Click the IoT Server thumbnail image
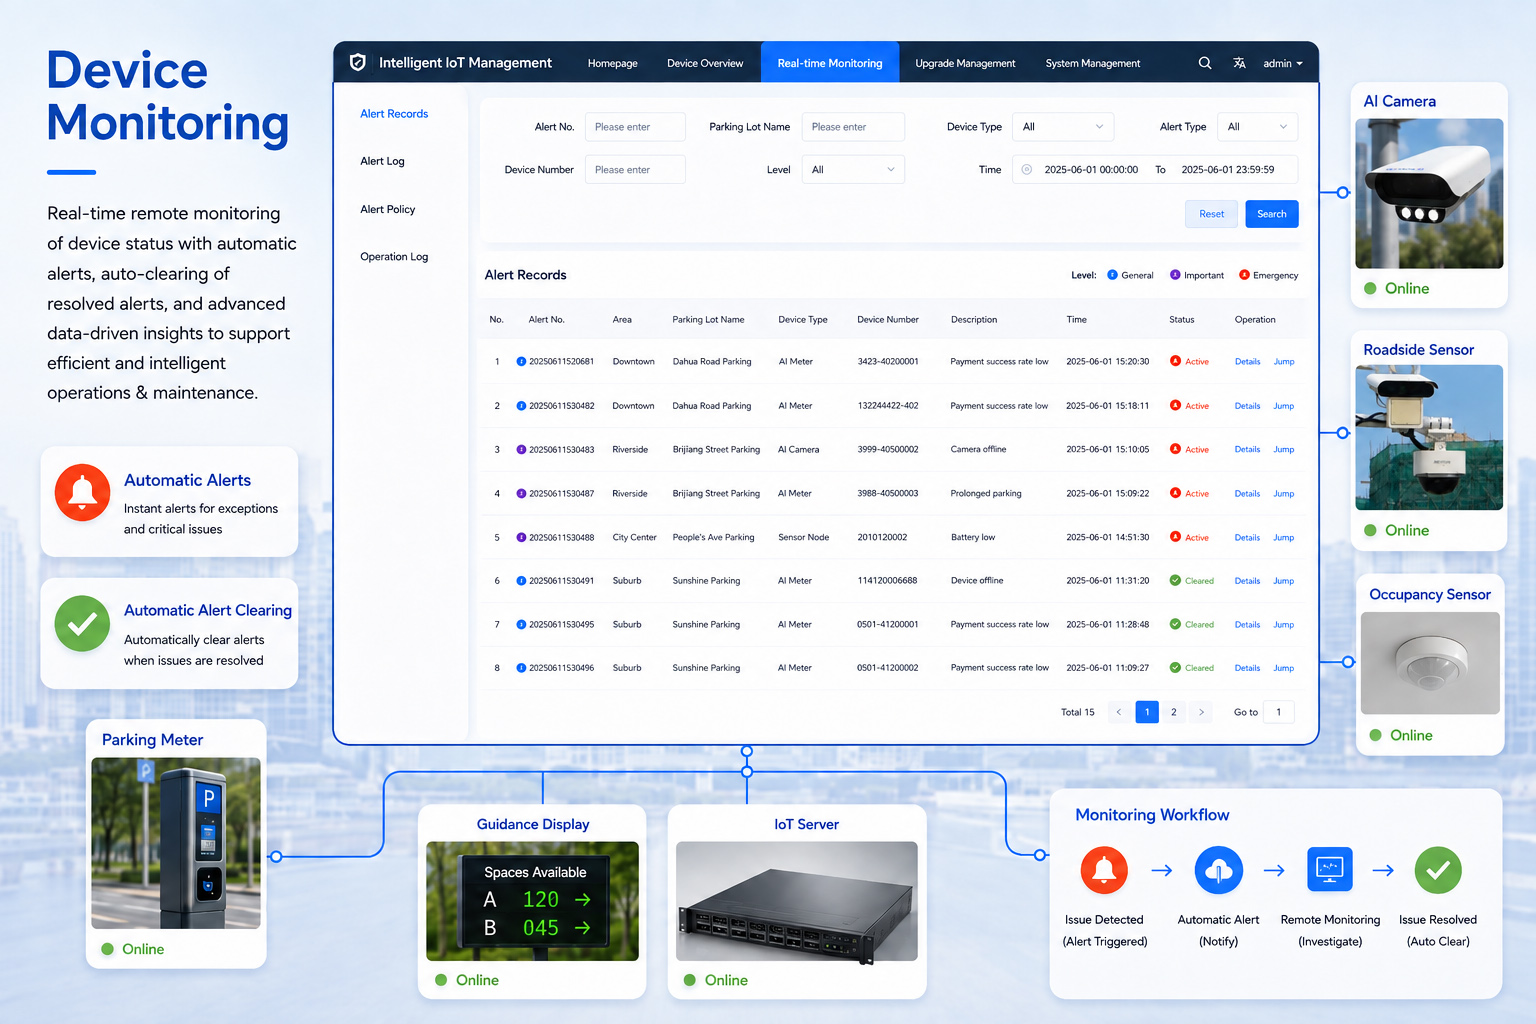Screen dimensions: 1536x1024 tap(797, 901)
